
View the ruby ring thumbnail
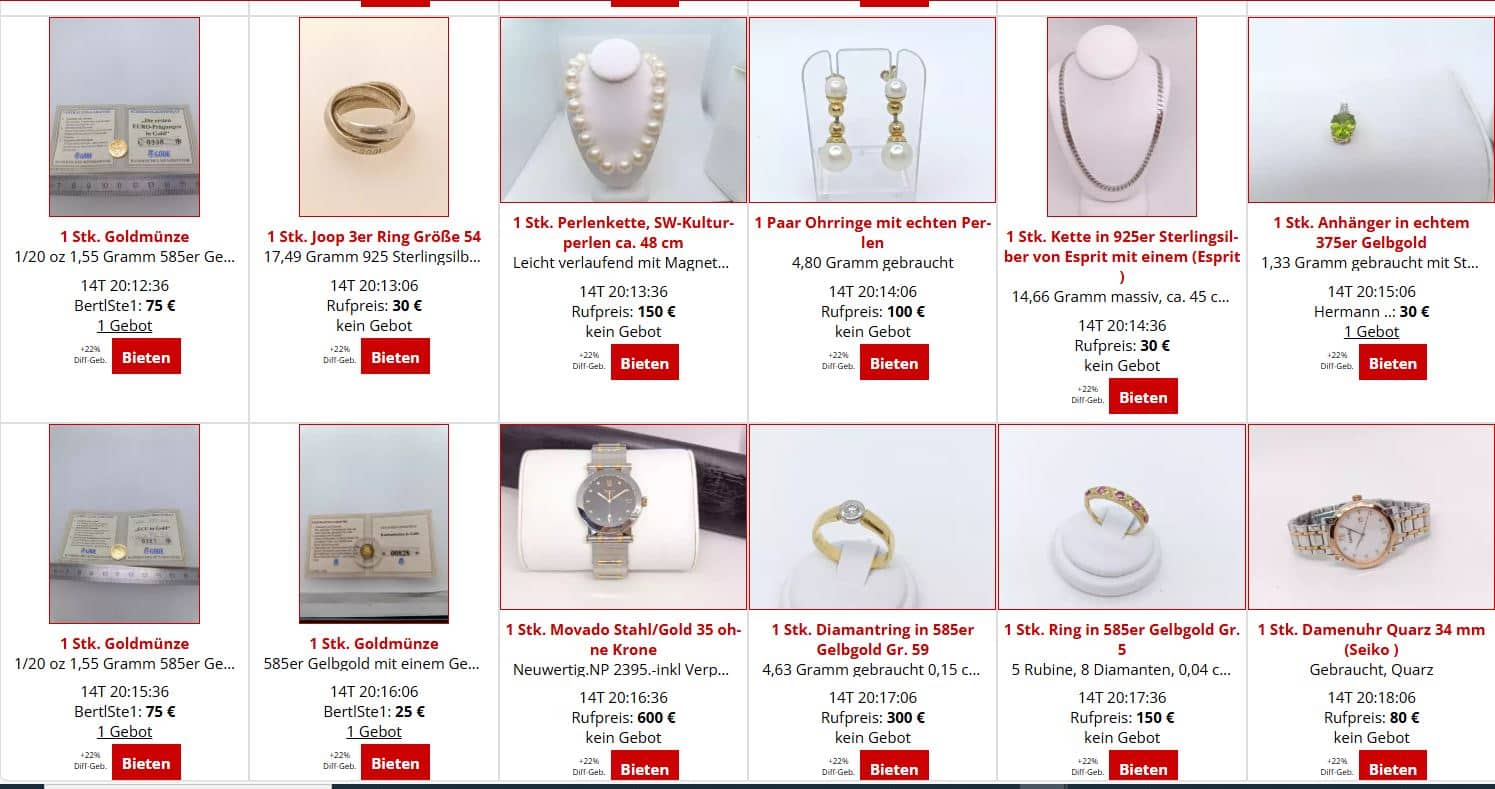(x=1122, y=517)
